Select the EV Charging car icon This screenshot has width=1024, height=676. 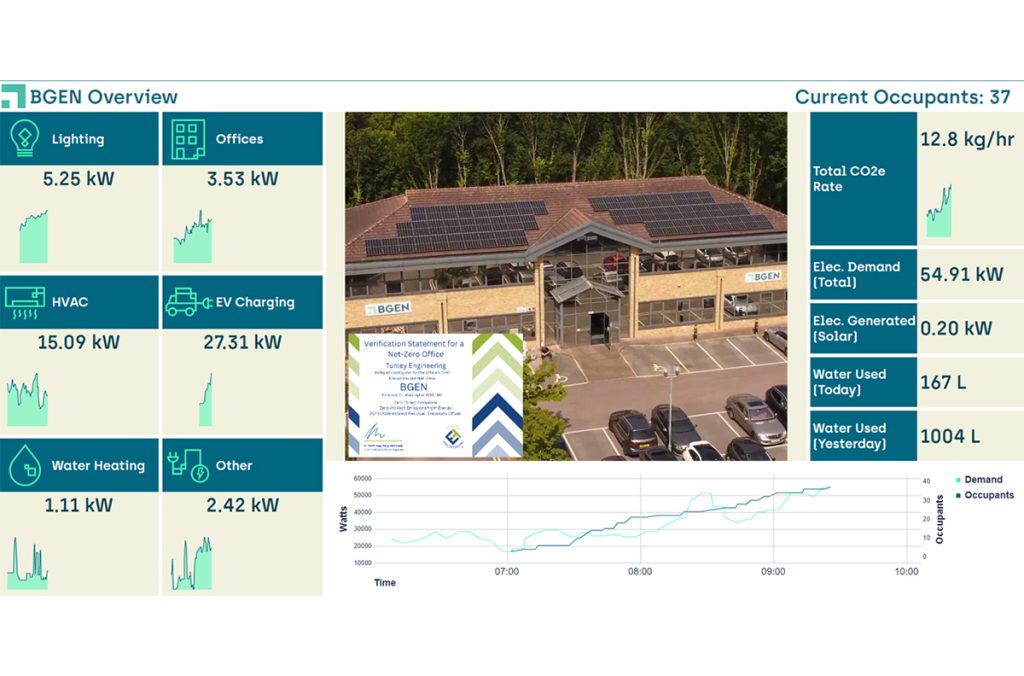pyautogui.click(x=189, y=302)
